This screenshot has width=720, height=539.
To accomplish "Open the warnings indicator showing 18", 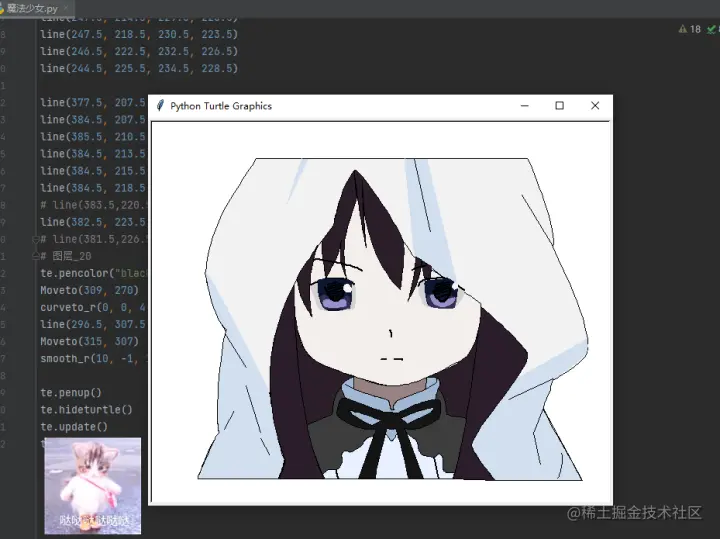I will [x=689, y=29].
